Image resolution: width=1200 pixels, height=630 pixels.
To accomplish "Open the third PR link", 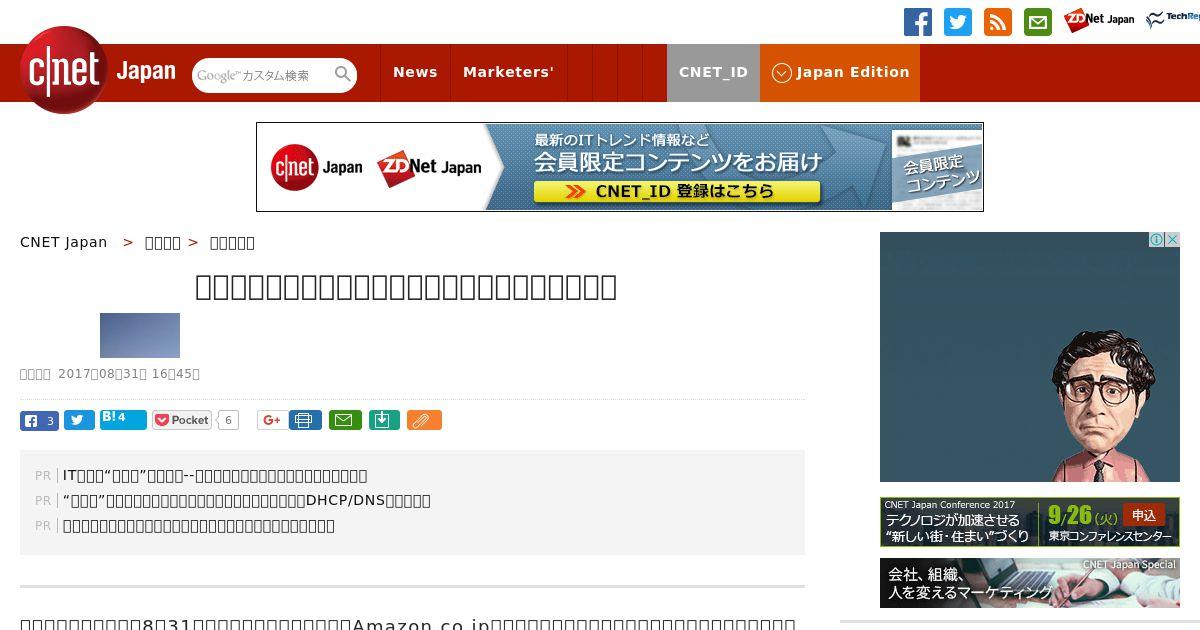I will tap(199, 525).
